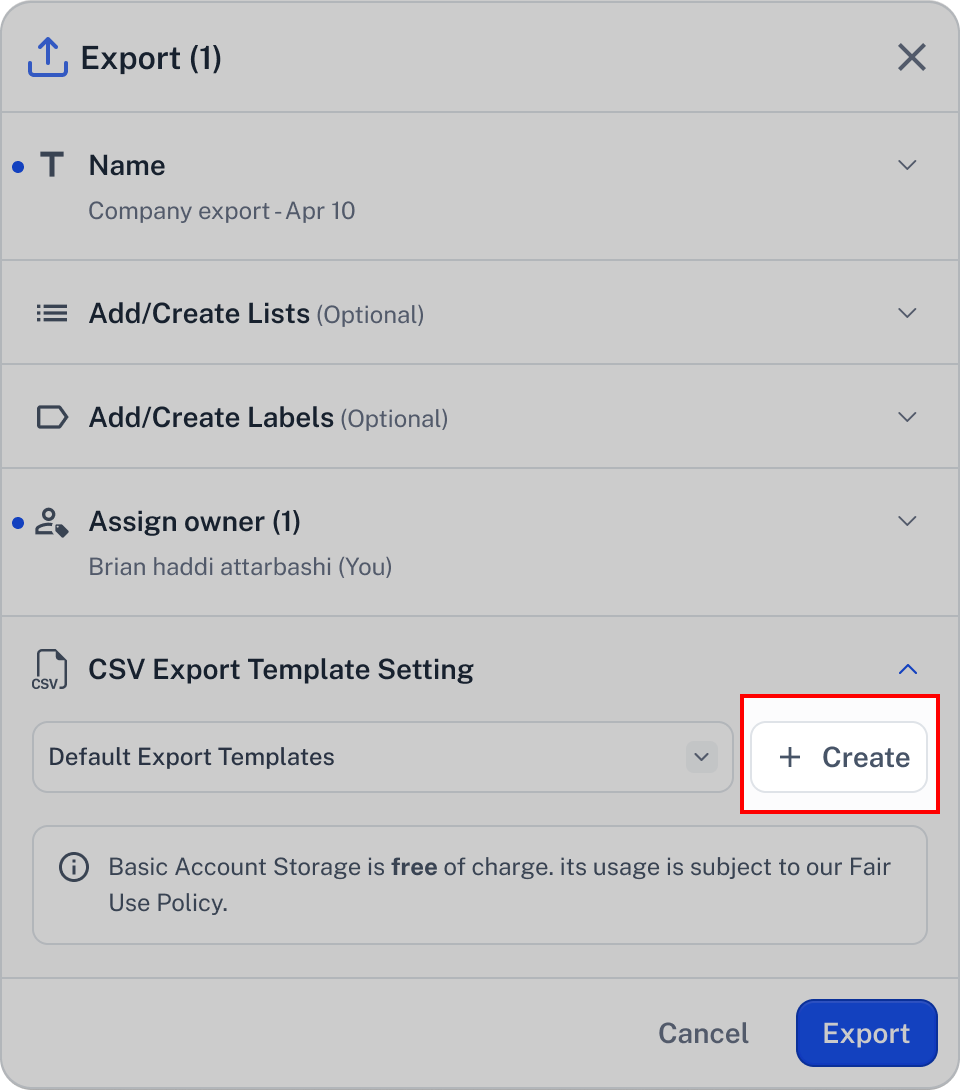Screen dimensions: 960x1090
Task: Click the blue Export button
Action: click(x=867, y=1033)
